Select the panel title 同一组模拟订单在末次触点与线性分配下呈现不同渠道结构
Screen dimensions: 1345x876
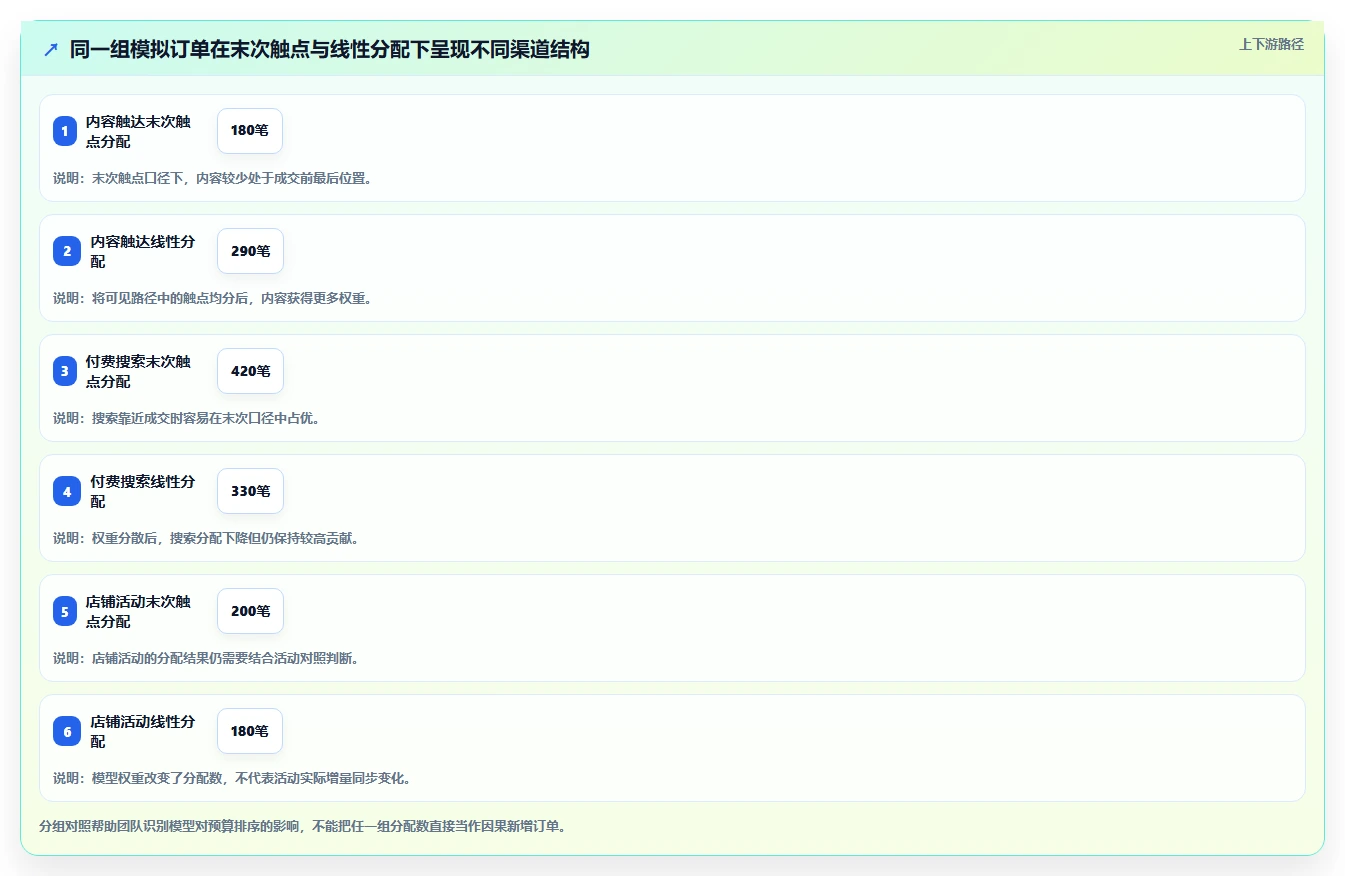point(330,49)
